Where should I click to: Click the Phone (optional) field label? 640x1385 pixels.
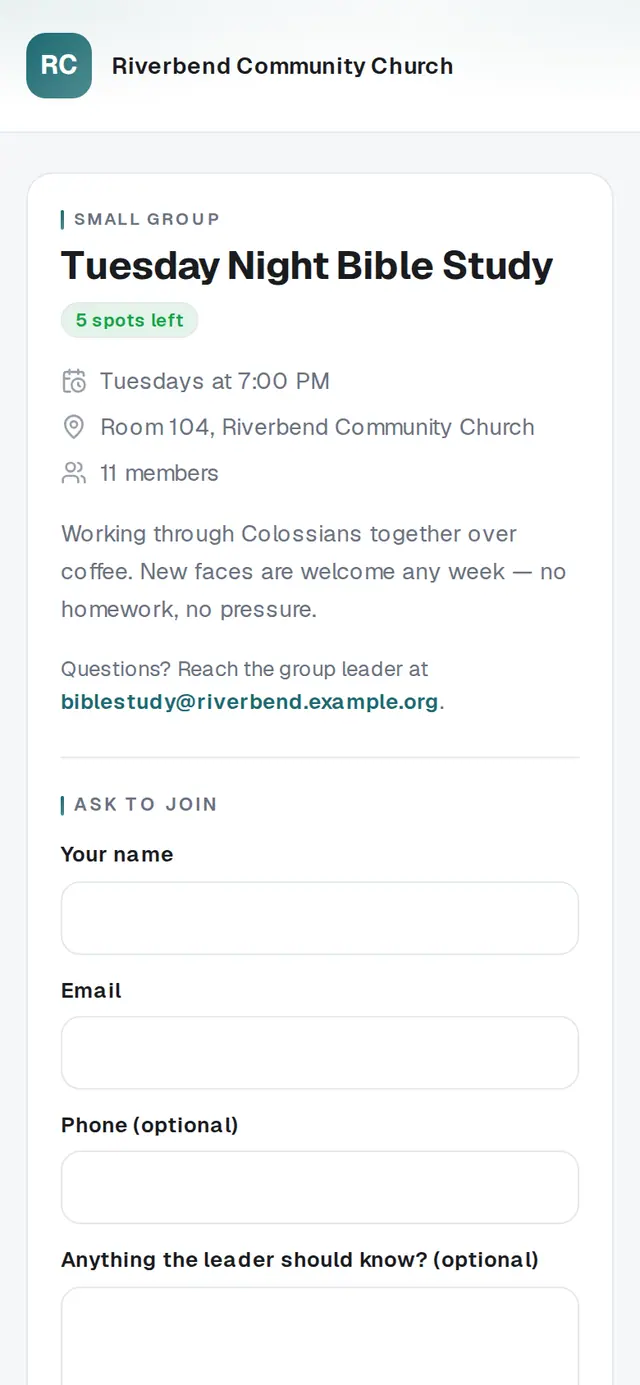(150, 1125)
